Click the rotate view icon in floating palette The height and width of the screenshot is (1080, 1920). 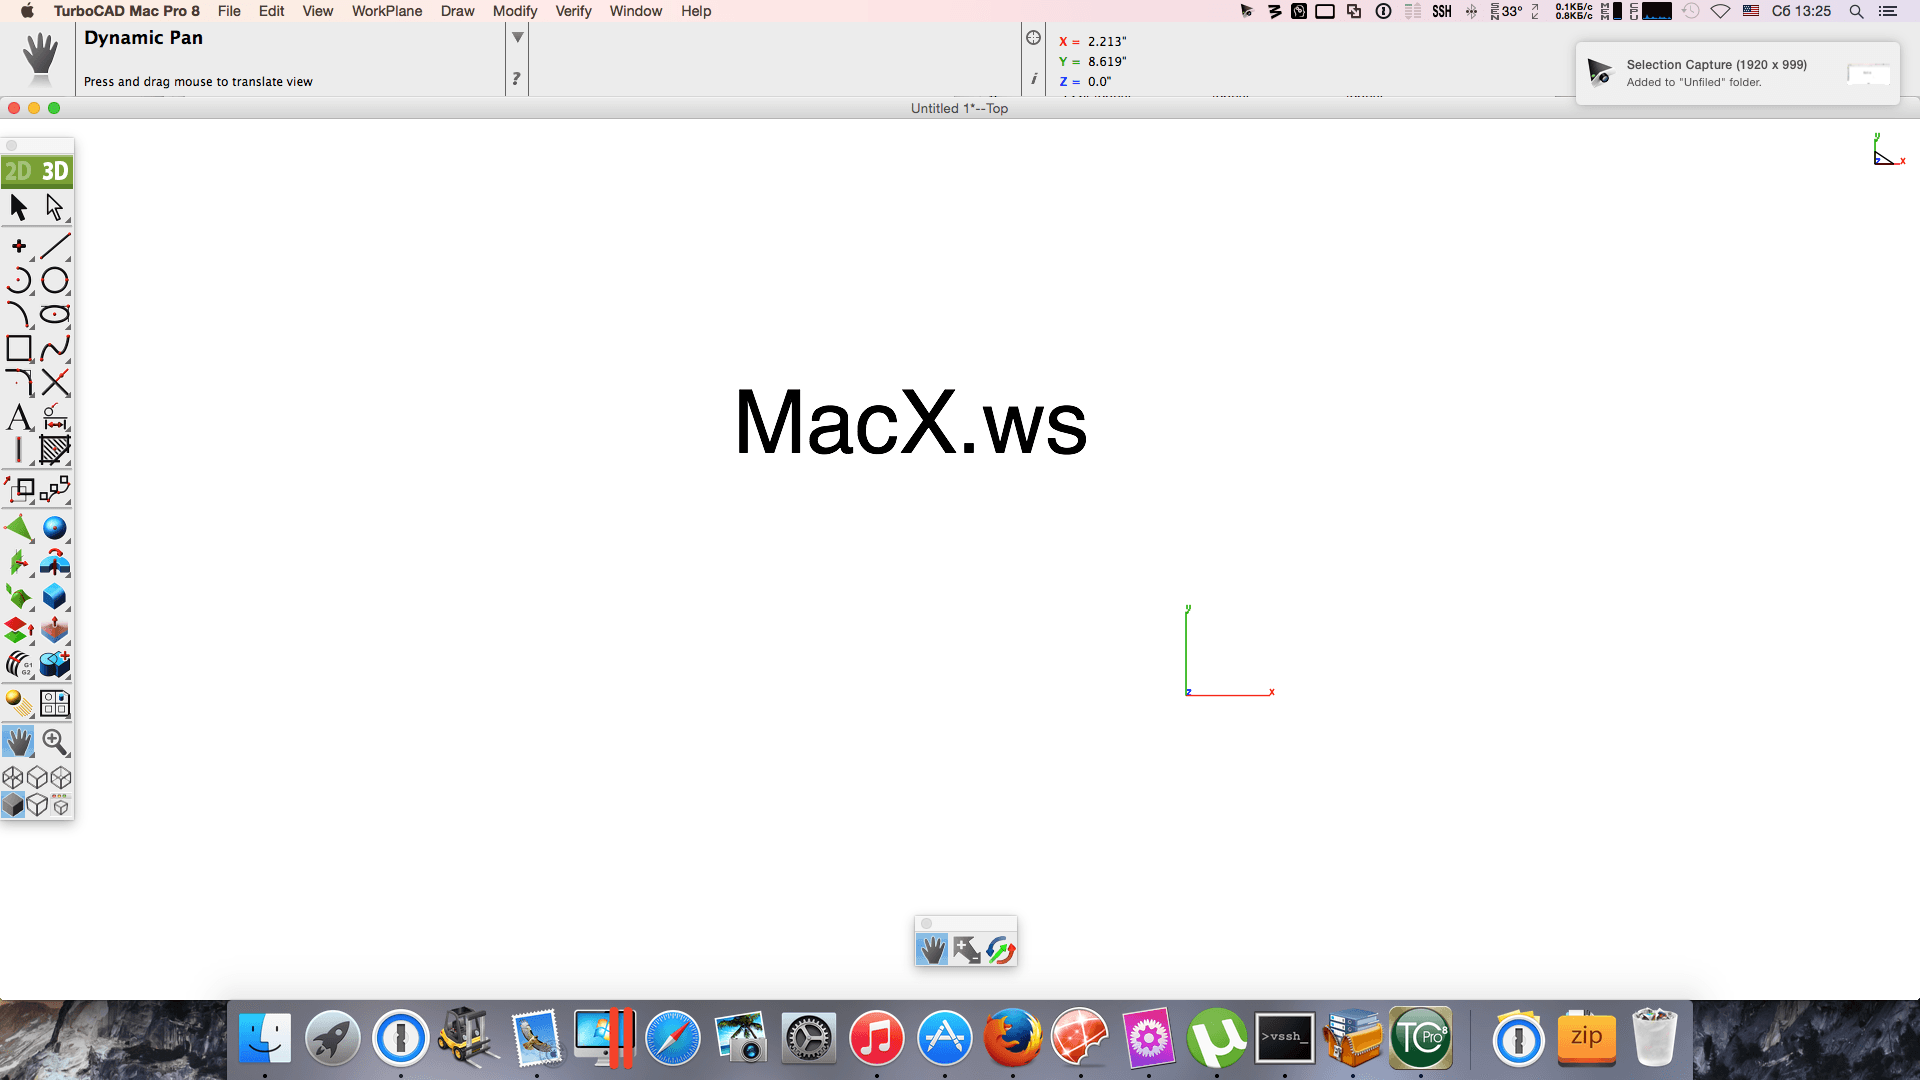pyautogui.click(x=1000, y=950)
